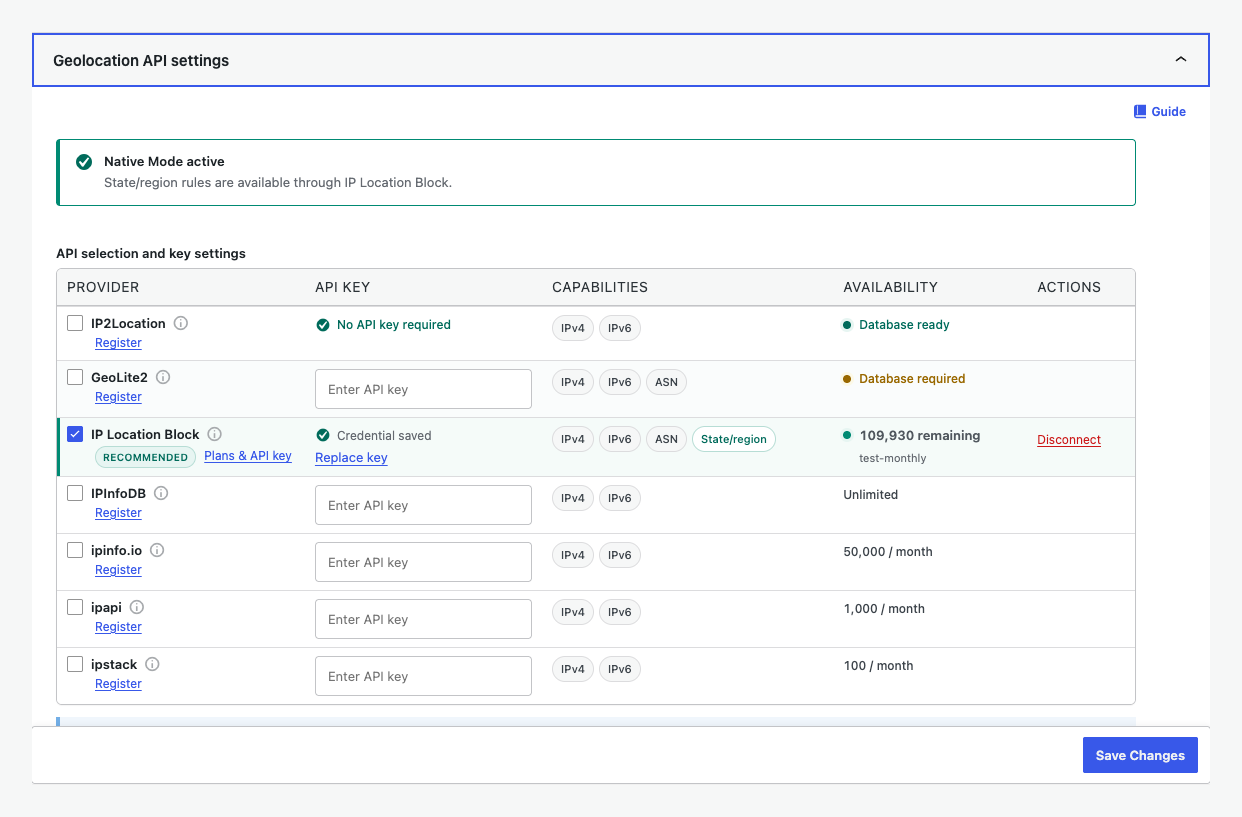Click the AVAILABILITY column header

click(890, 287)
